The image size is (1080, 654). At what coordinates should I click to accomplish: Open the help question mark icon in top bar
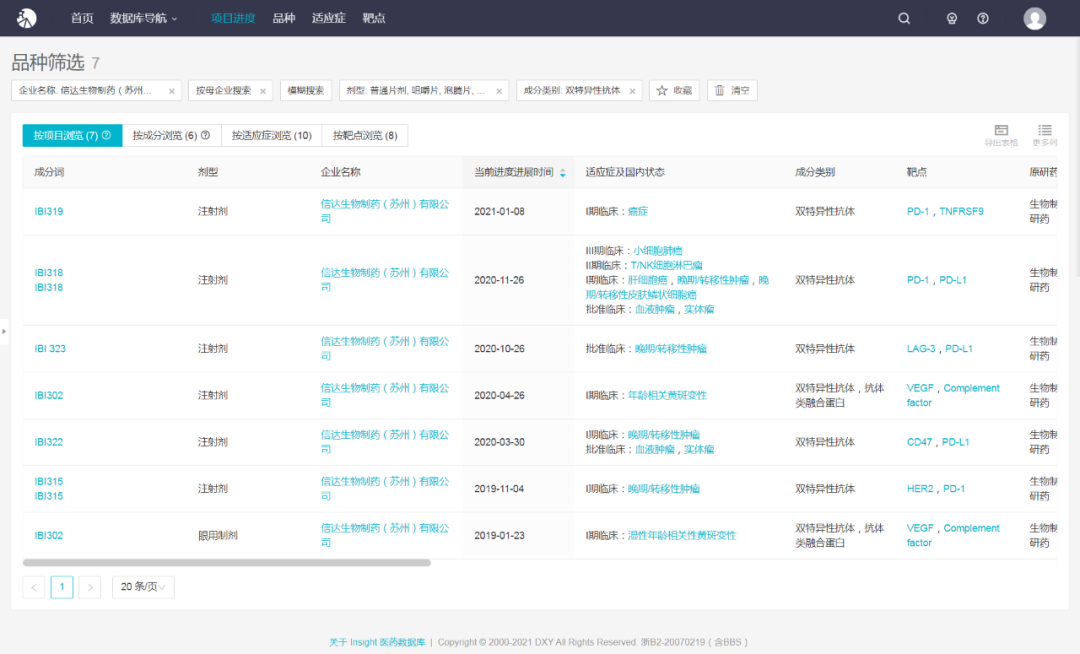pyautogui.click(x=983, y=19)
